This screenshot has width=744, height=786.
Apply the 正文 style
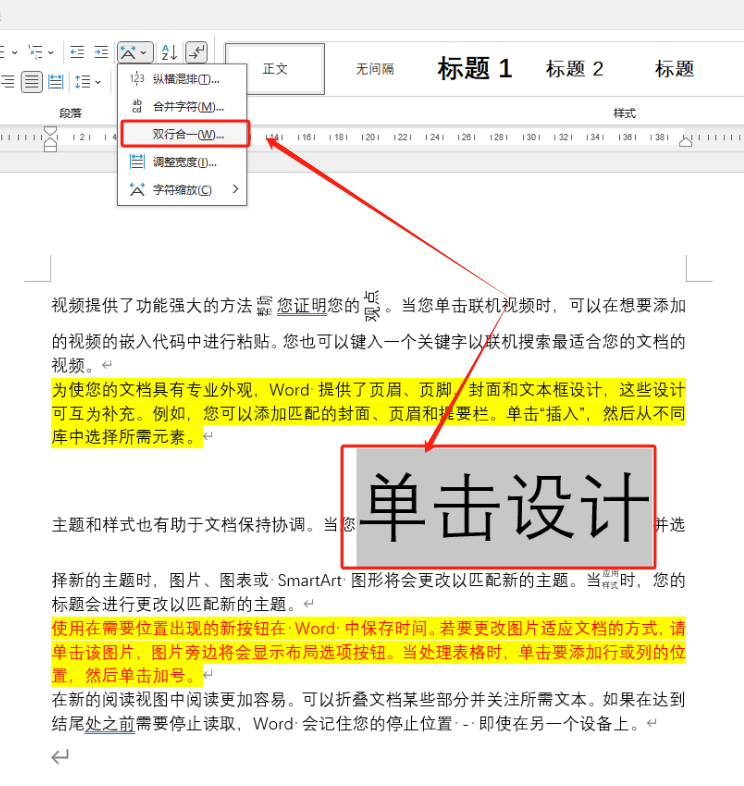tap(275, 69)
